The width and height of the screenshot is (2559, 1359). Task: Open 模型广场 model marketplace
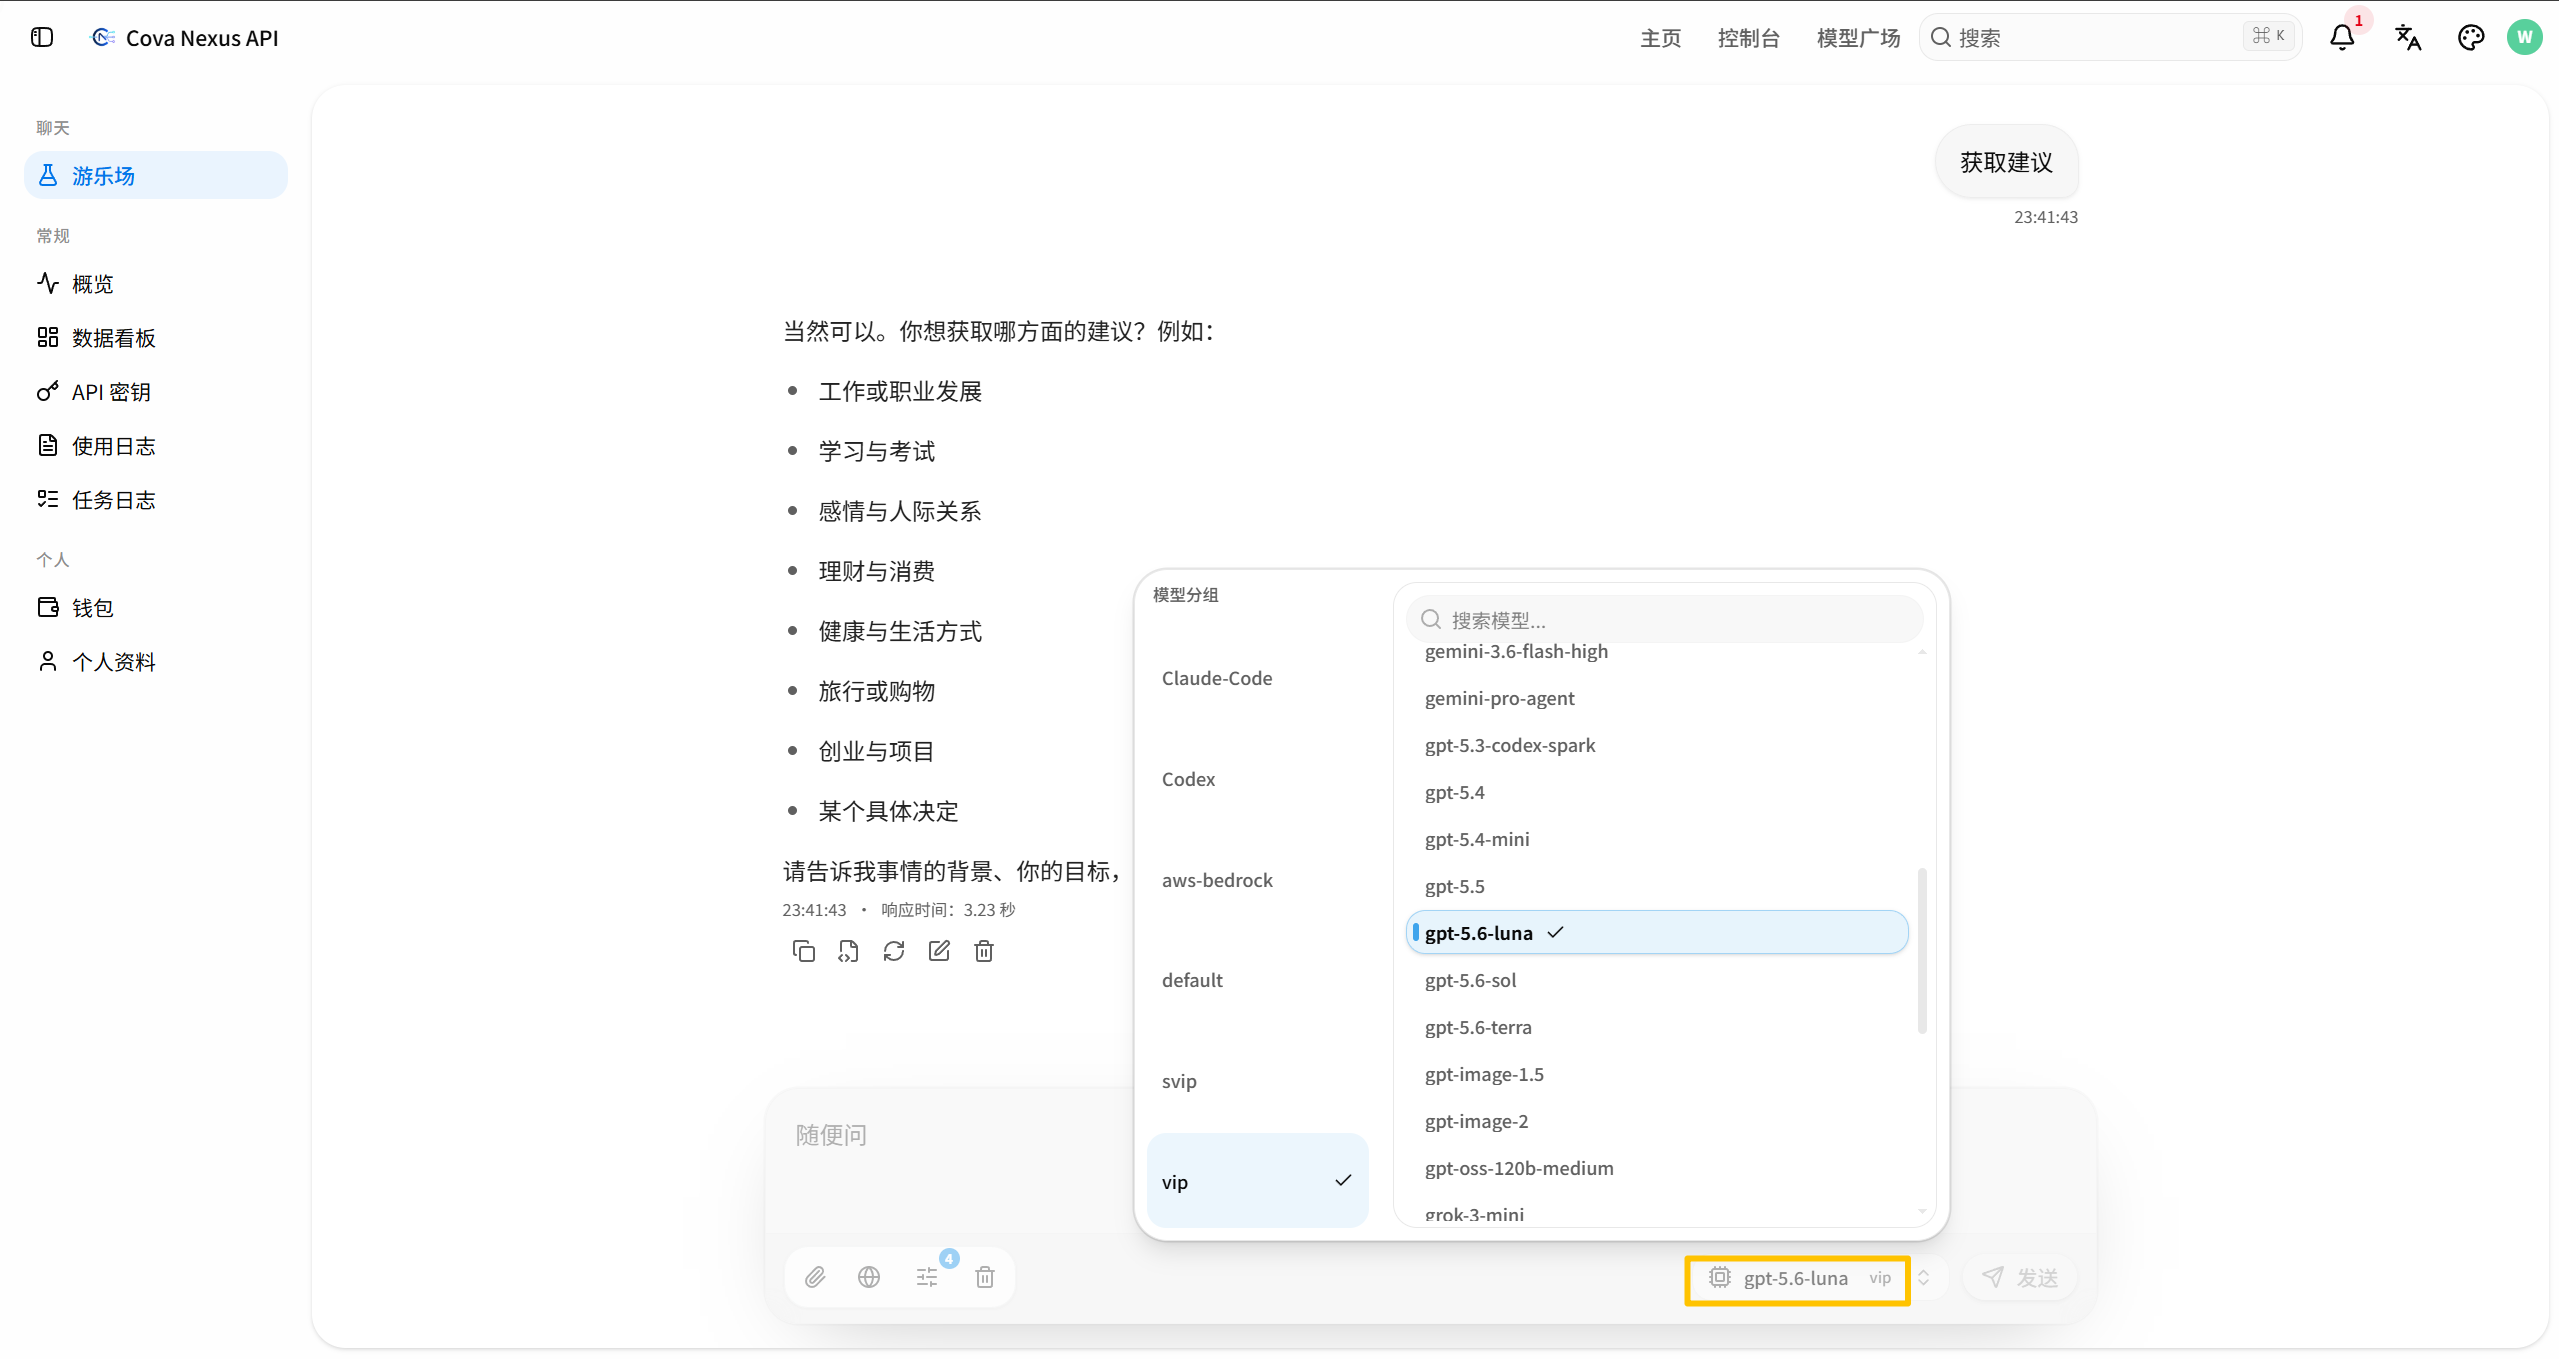pos(1858,38)
